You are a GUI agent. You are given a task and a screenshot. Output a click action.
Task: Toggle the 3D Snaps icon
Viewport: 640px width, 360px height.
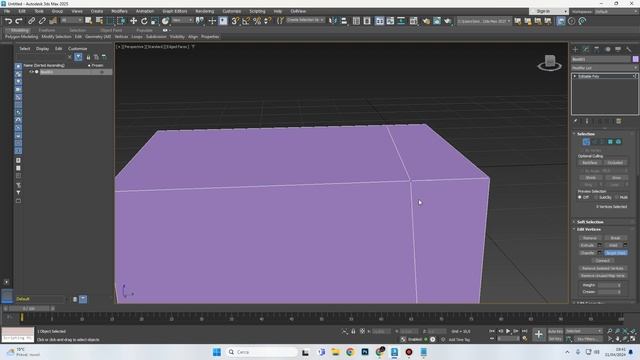coord(235,21)
